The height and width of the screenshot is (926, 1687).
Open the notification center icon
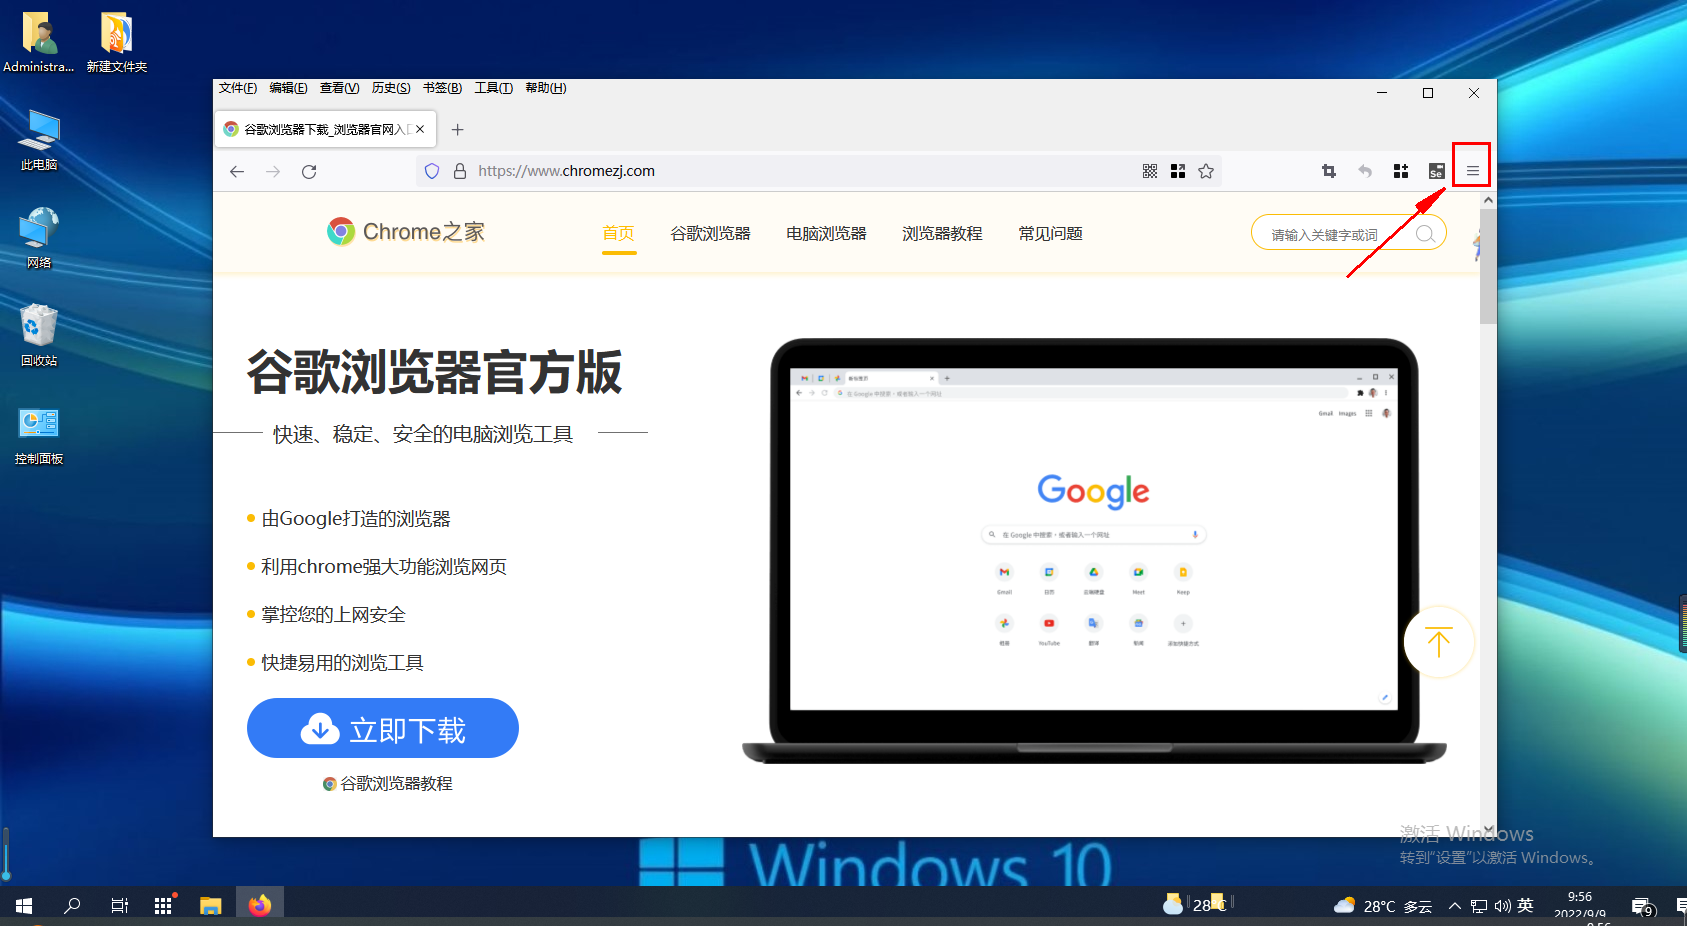click(1642, 907)
